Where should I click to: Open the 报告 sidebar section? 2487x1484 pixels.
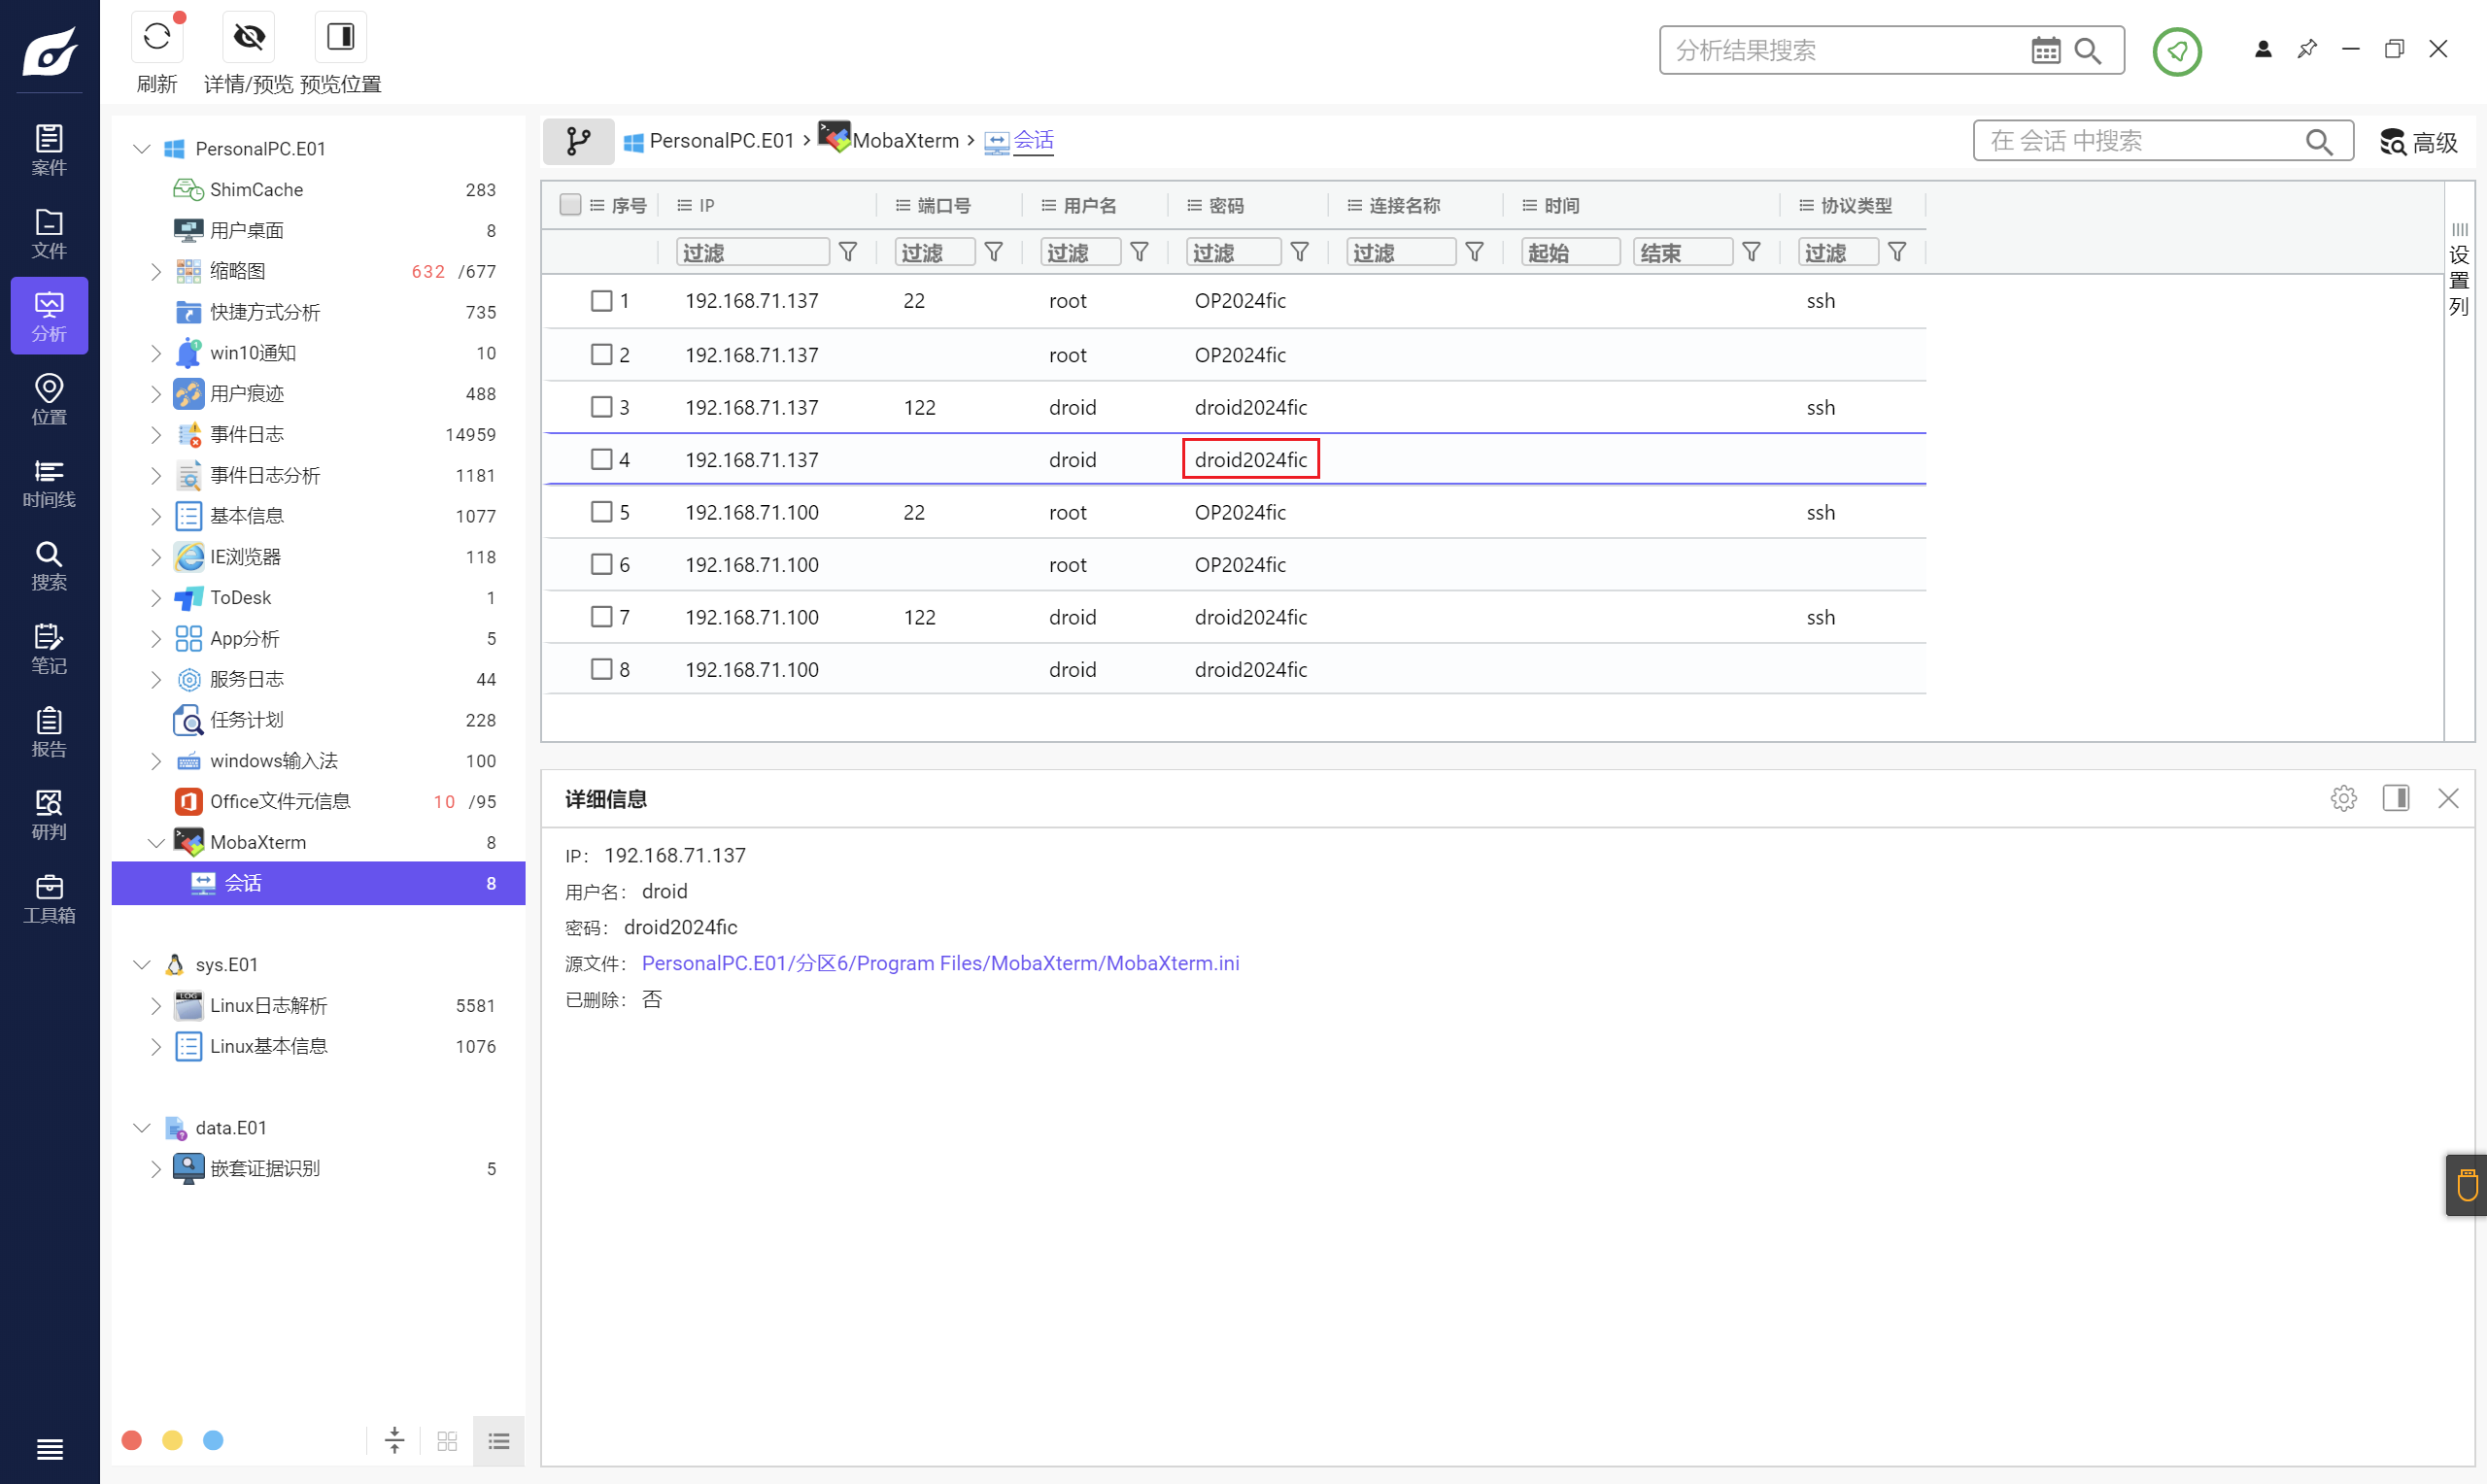click(49, 731)
